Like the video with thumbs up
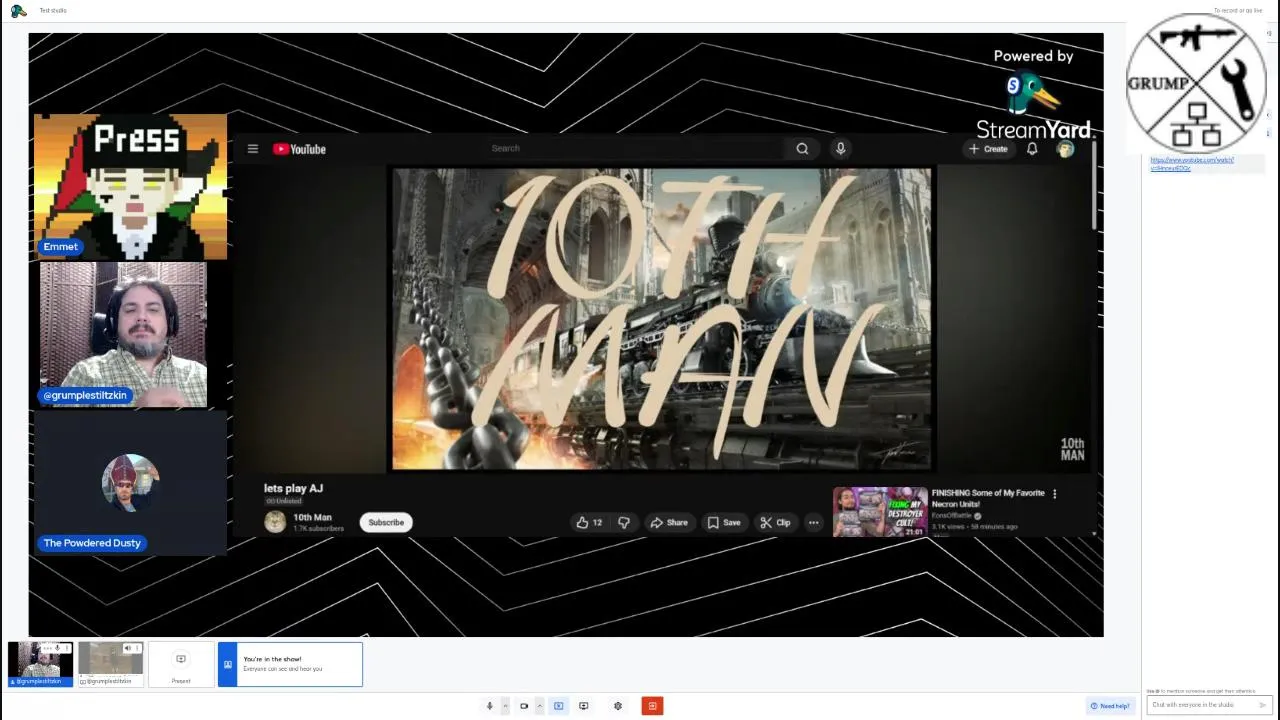Image resolution: width=1280 pixels, height=720 pixels. coord(588,522)
